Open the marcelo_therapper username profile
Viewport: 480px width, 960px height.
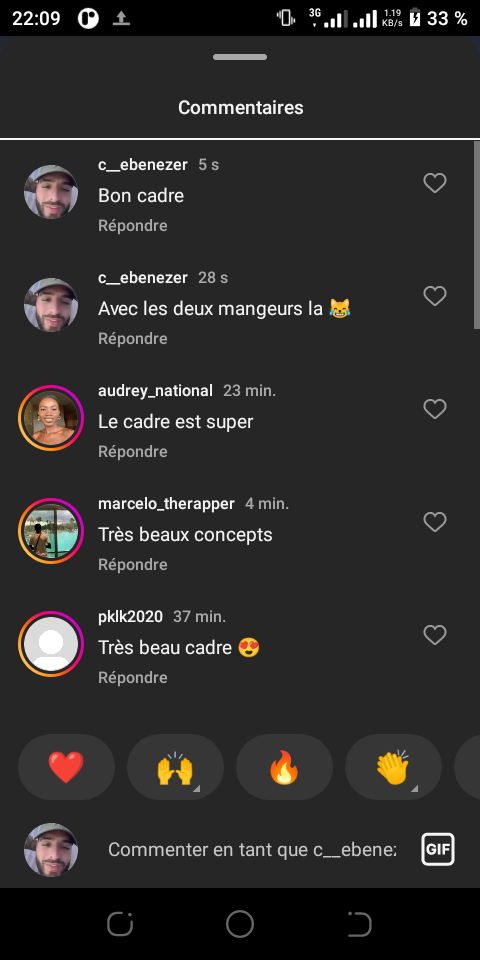coord(166,504)
